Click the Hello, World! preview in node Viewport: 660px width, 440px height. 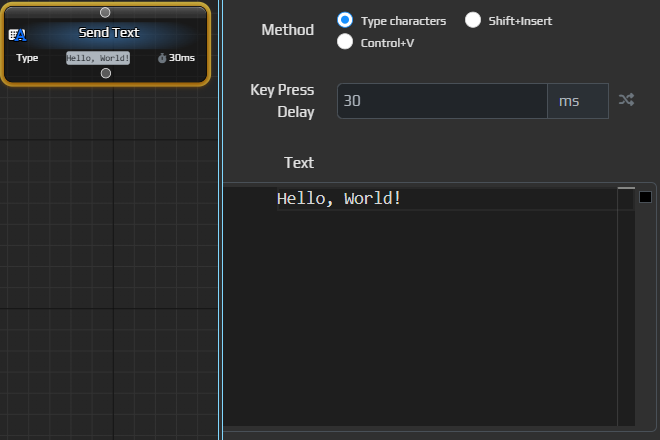click(98, 58)
